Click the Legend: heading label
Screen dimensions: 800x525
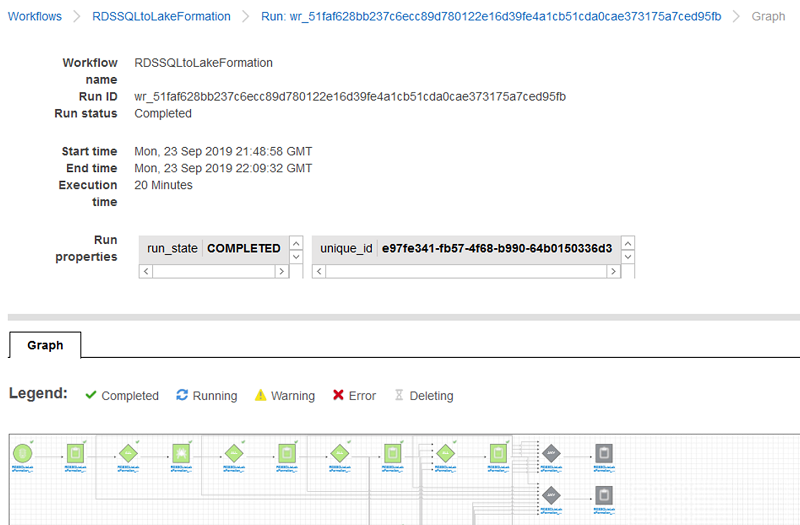coord(38,393)
